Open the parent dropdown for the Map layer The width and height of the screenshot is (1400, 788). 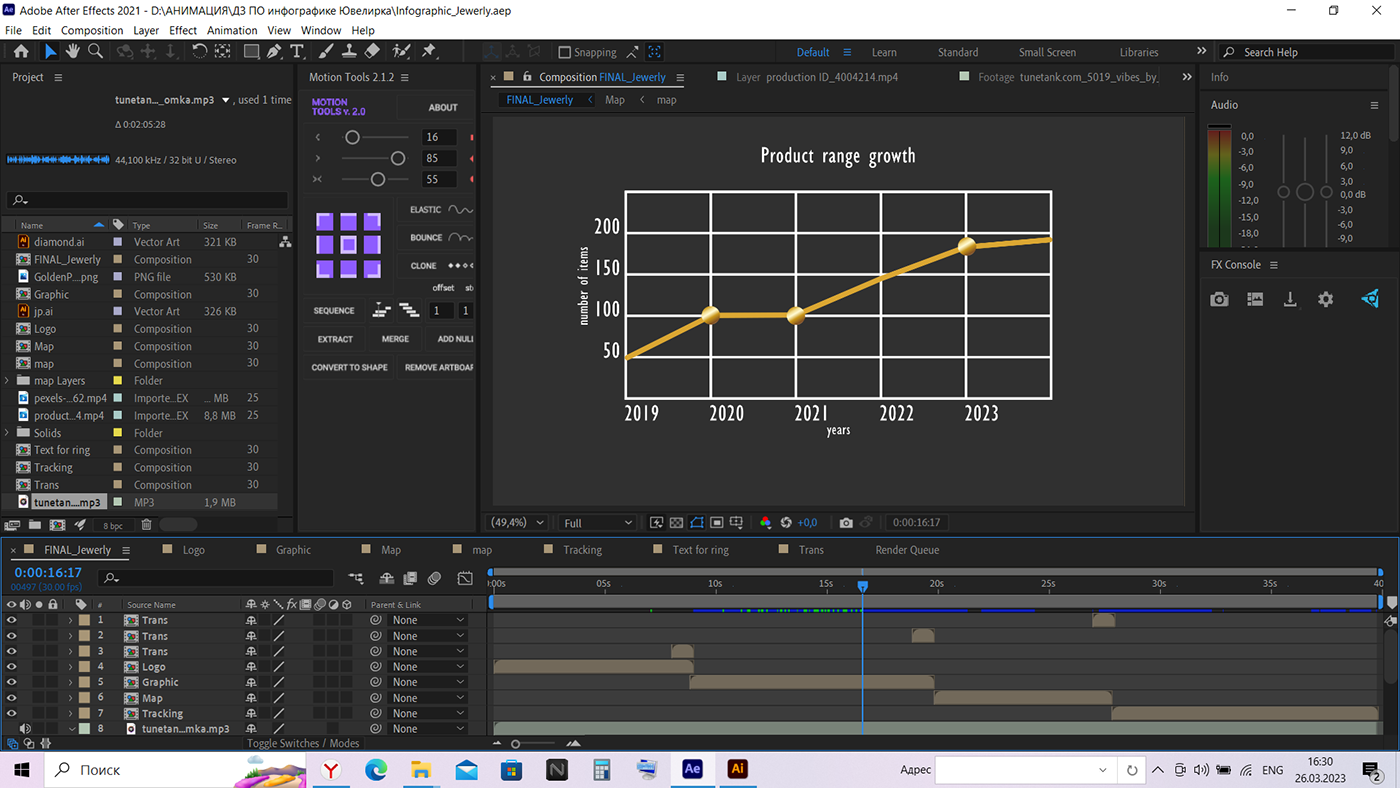[x=428, y=698]
